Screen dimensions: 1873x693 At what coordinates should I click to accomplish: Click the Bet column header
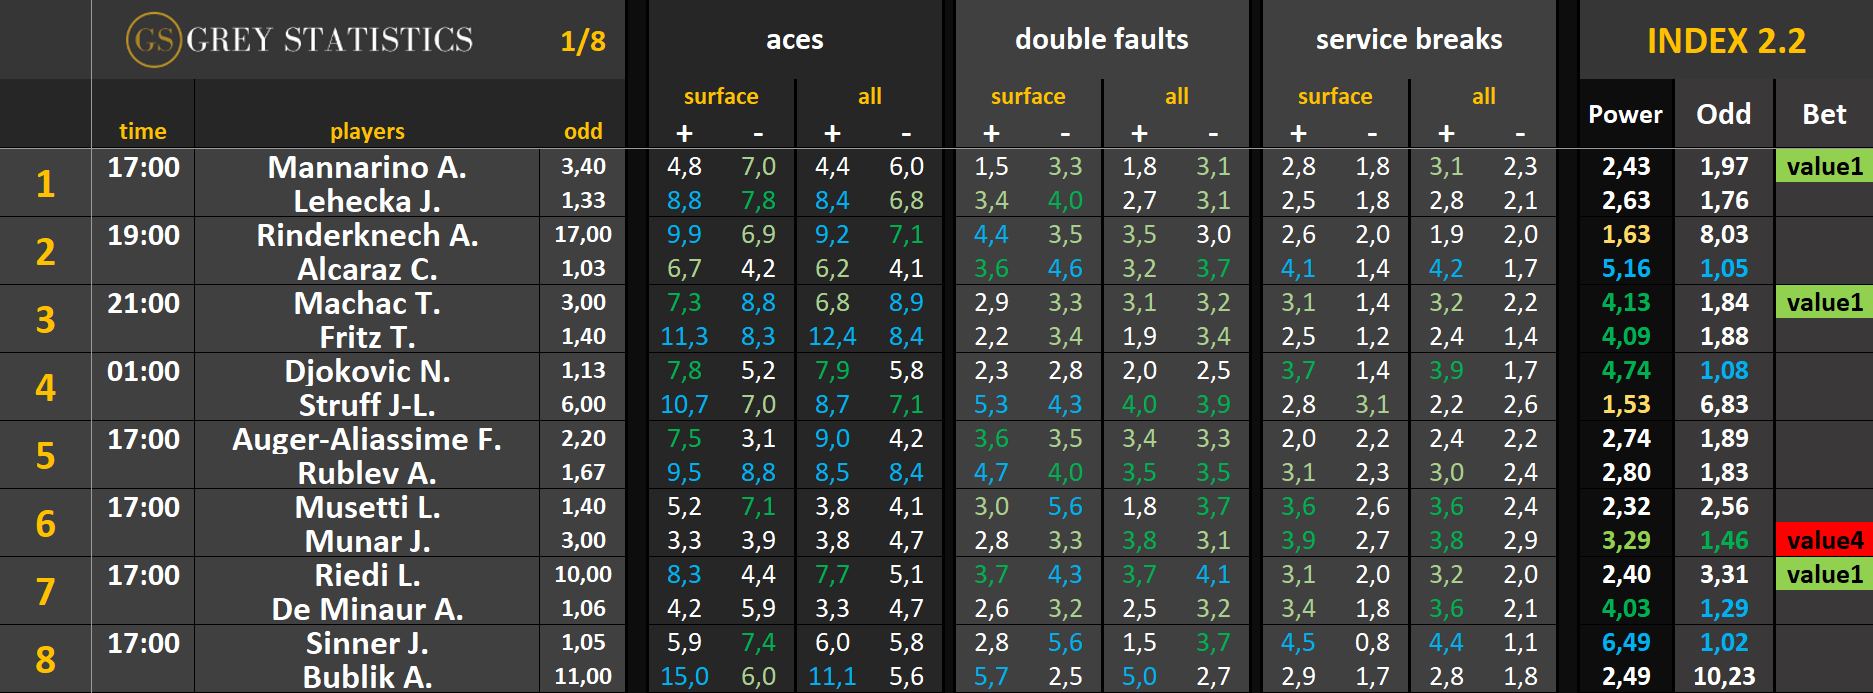pos(1824,114)
